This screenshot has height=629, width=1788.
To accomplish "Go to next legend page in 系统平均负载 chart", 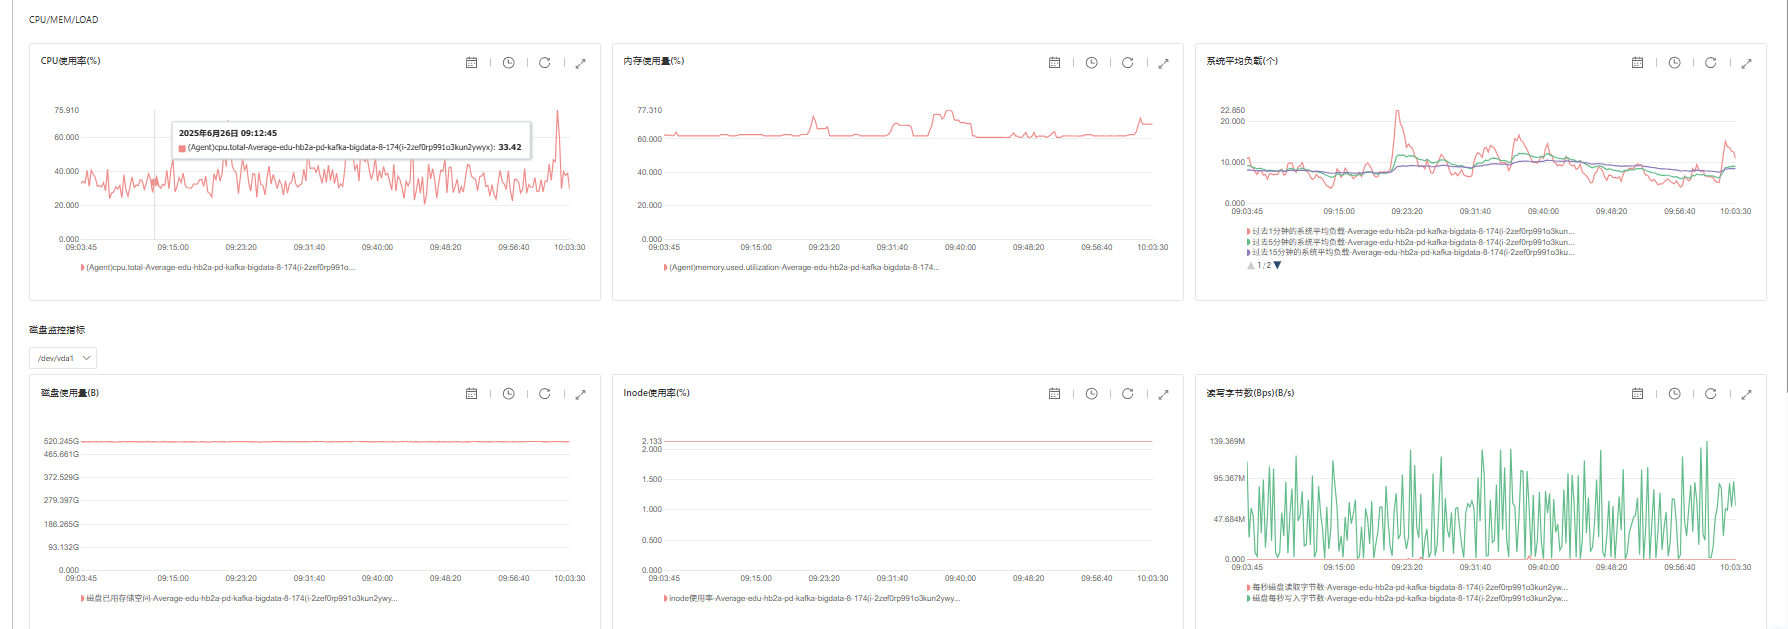I will [x=1277, y=265].
